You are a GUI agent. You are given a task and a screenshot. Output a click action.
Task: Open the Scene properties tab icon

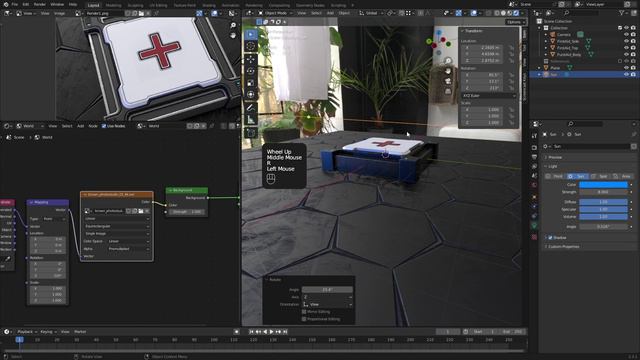534,176
